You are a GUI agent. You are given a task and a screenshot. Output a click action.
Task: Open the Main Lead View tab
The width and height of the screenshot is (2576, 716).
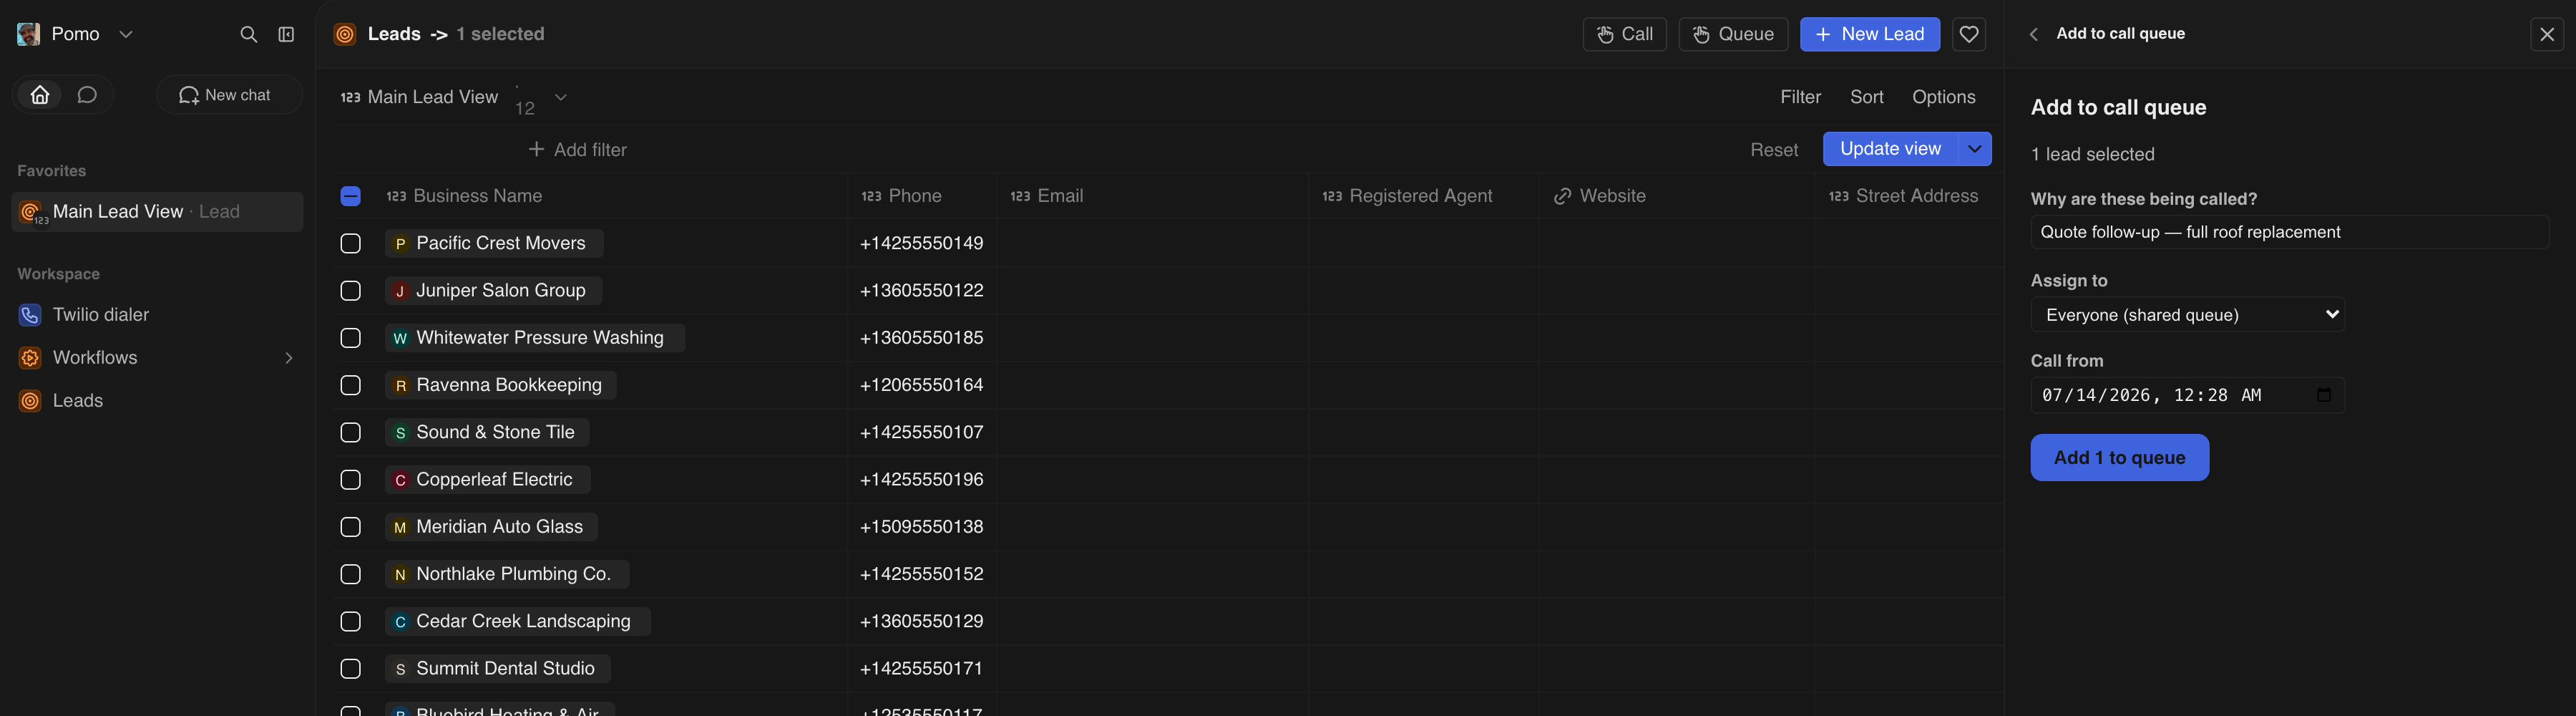tap(432, 97)
